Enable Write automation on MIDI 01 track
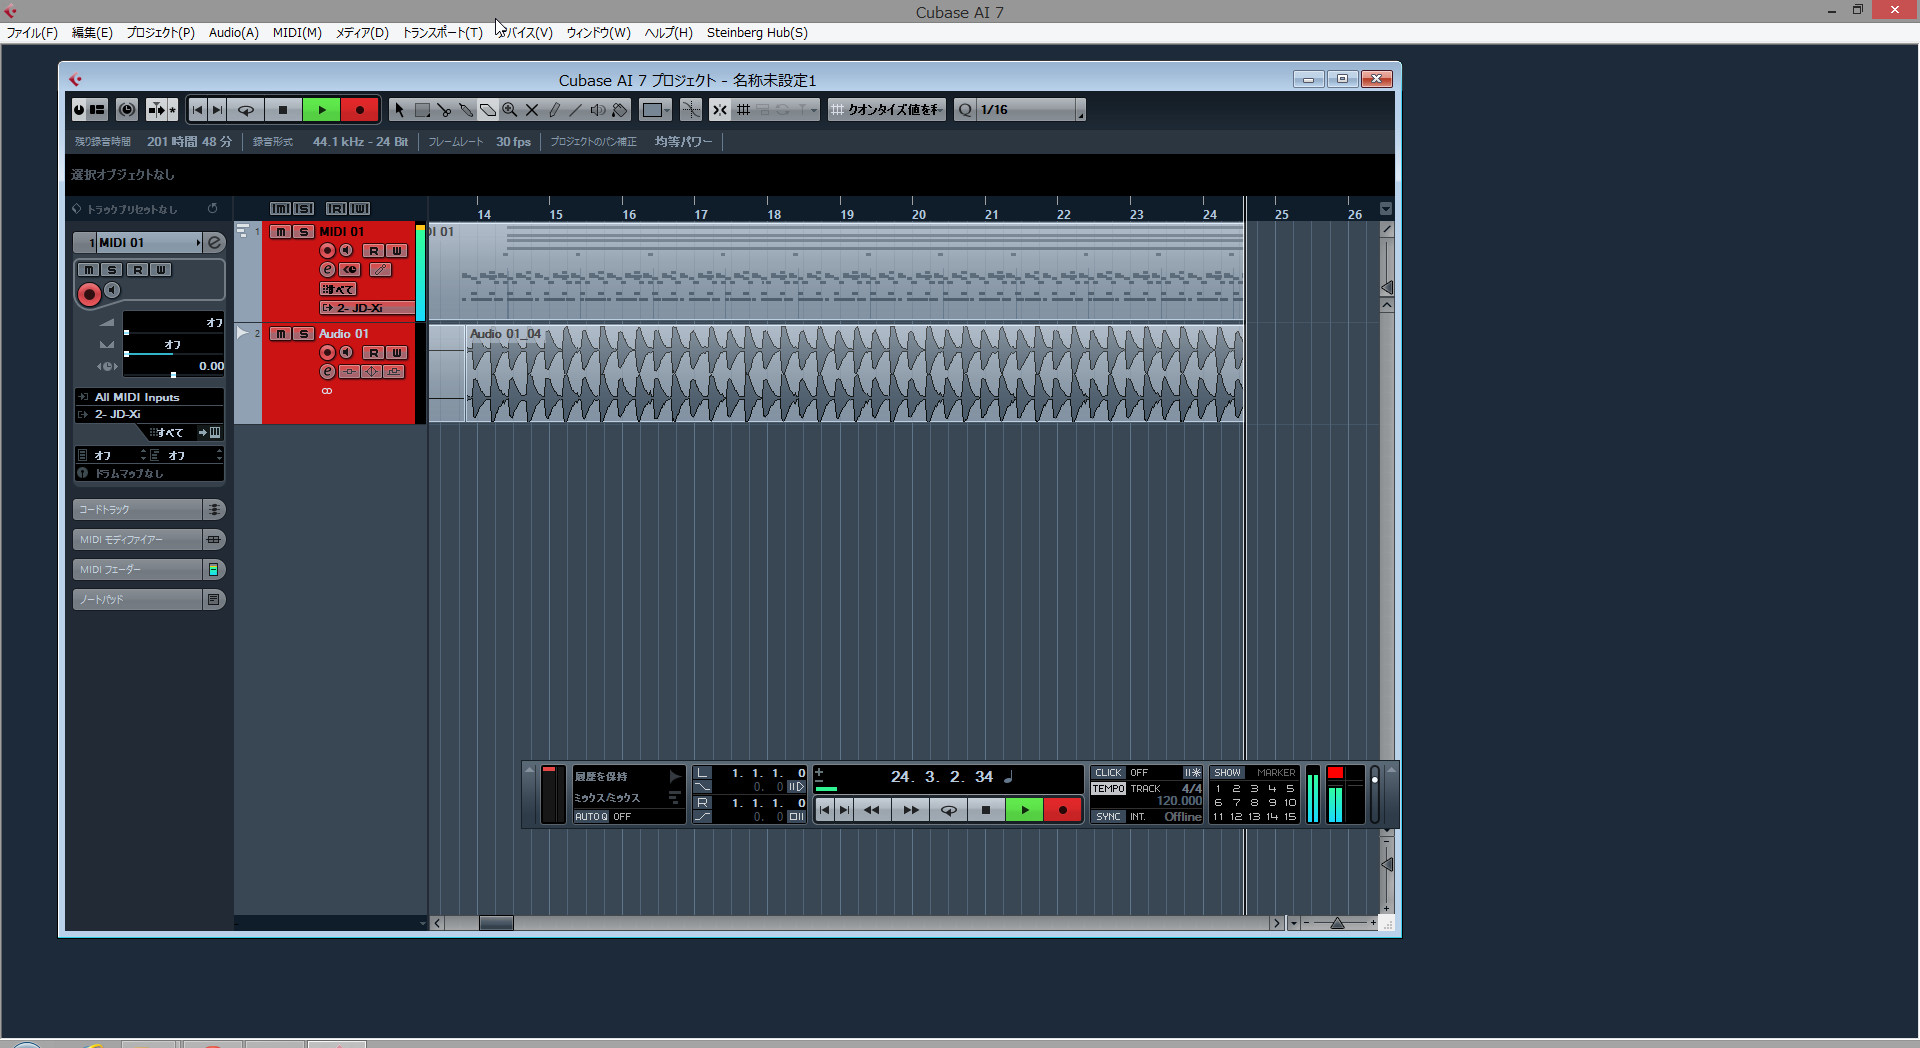This screenshot has height=1048, width=1920. (x=397, y=251)
